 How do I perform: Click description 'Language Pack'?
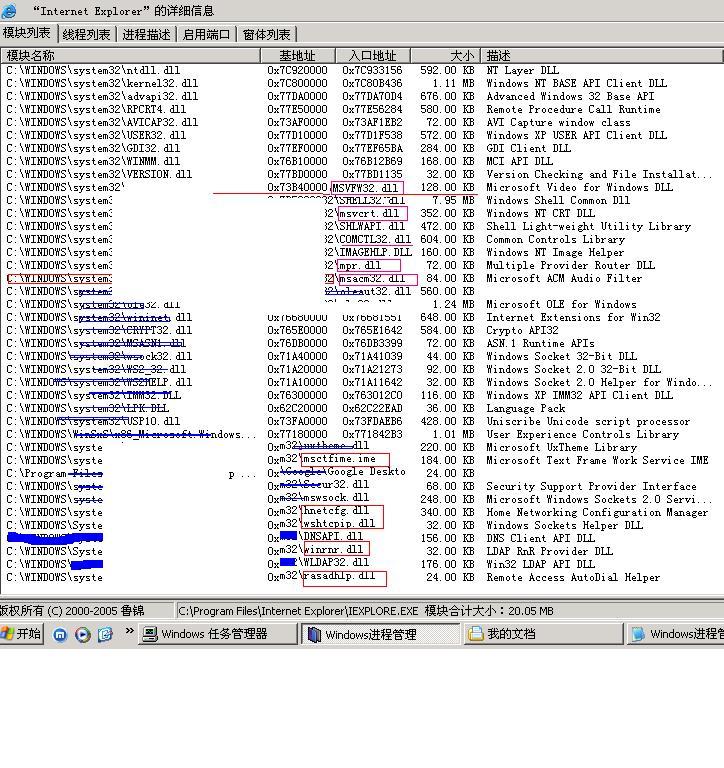[526, 408]
